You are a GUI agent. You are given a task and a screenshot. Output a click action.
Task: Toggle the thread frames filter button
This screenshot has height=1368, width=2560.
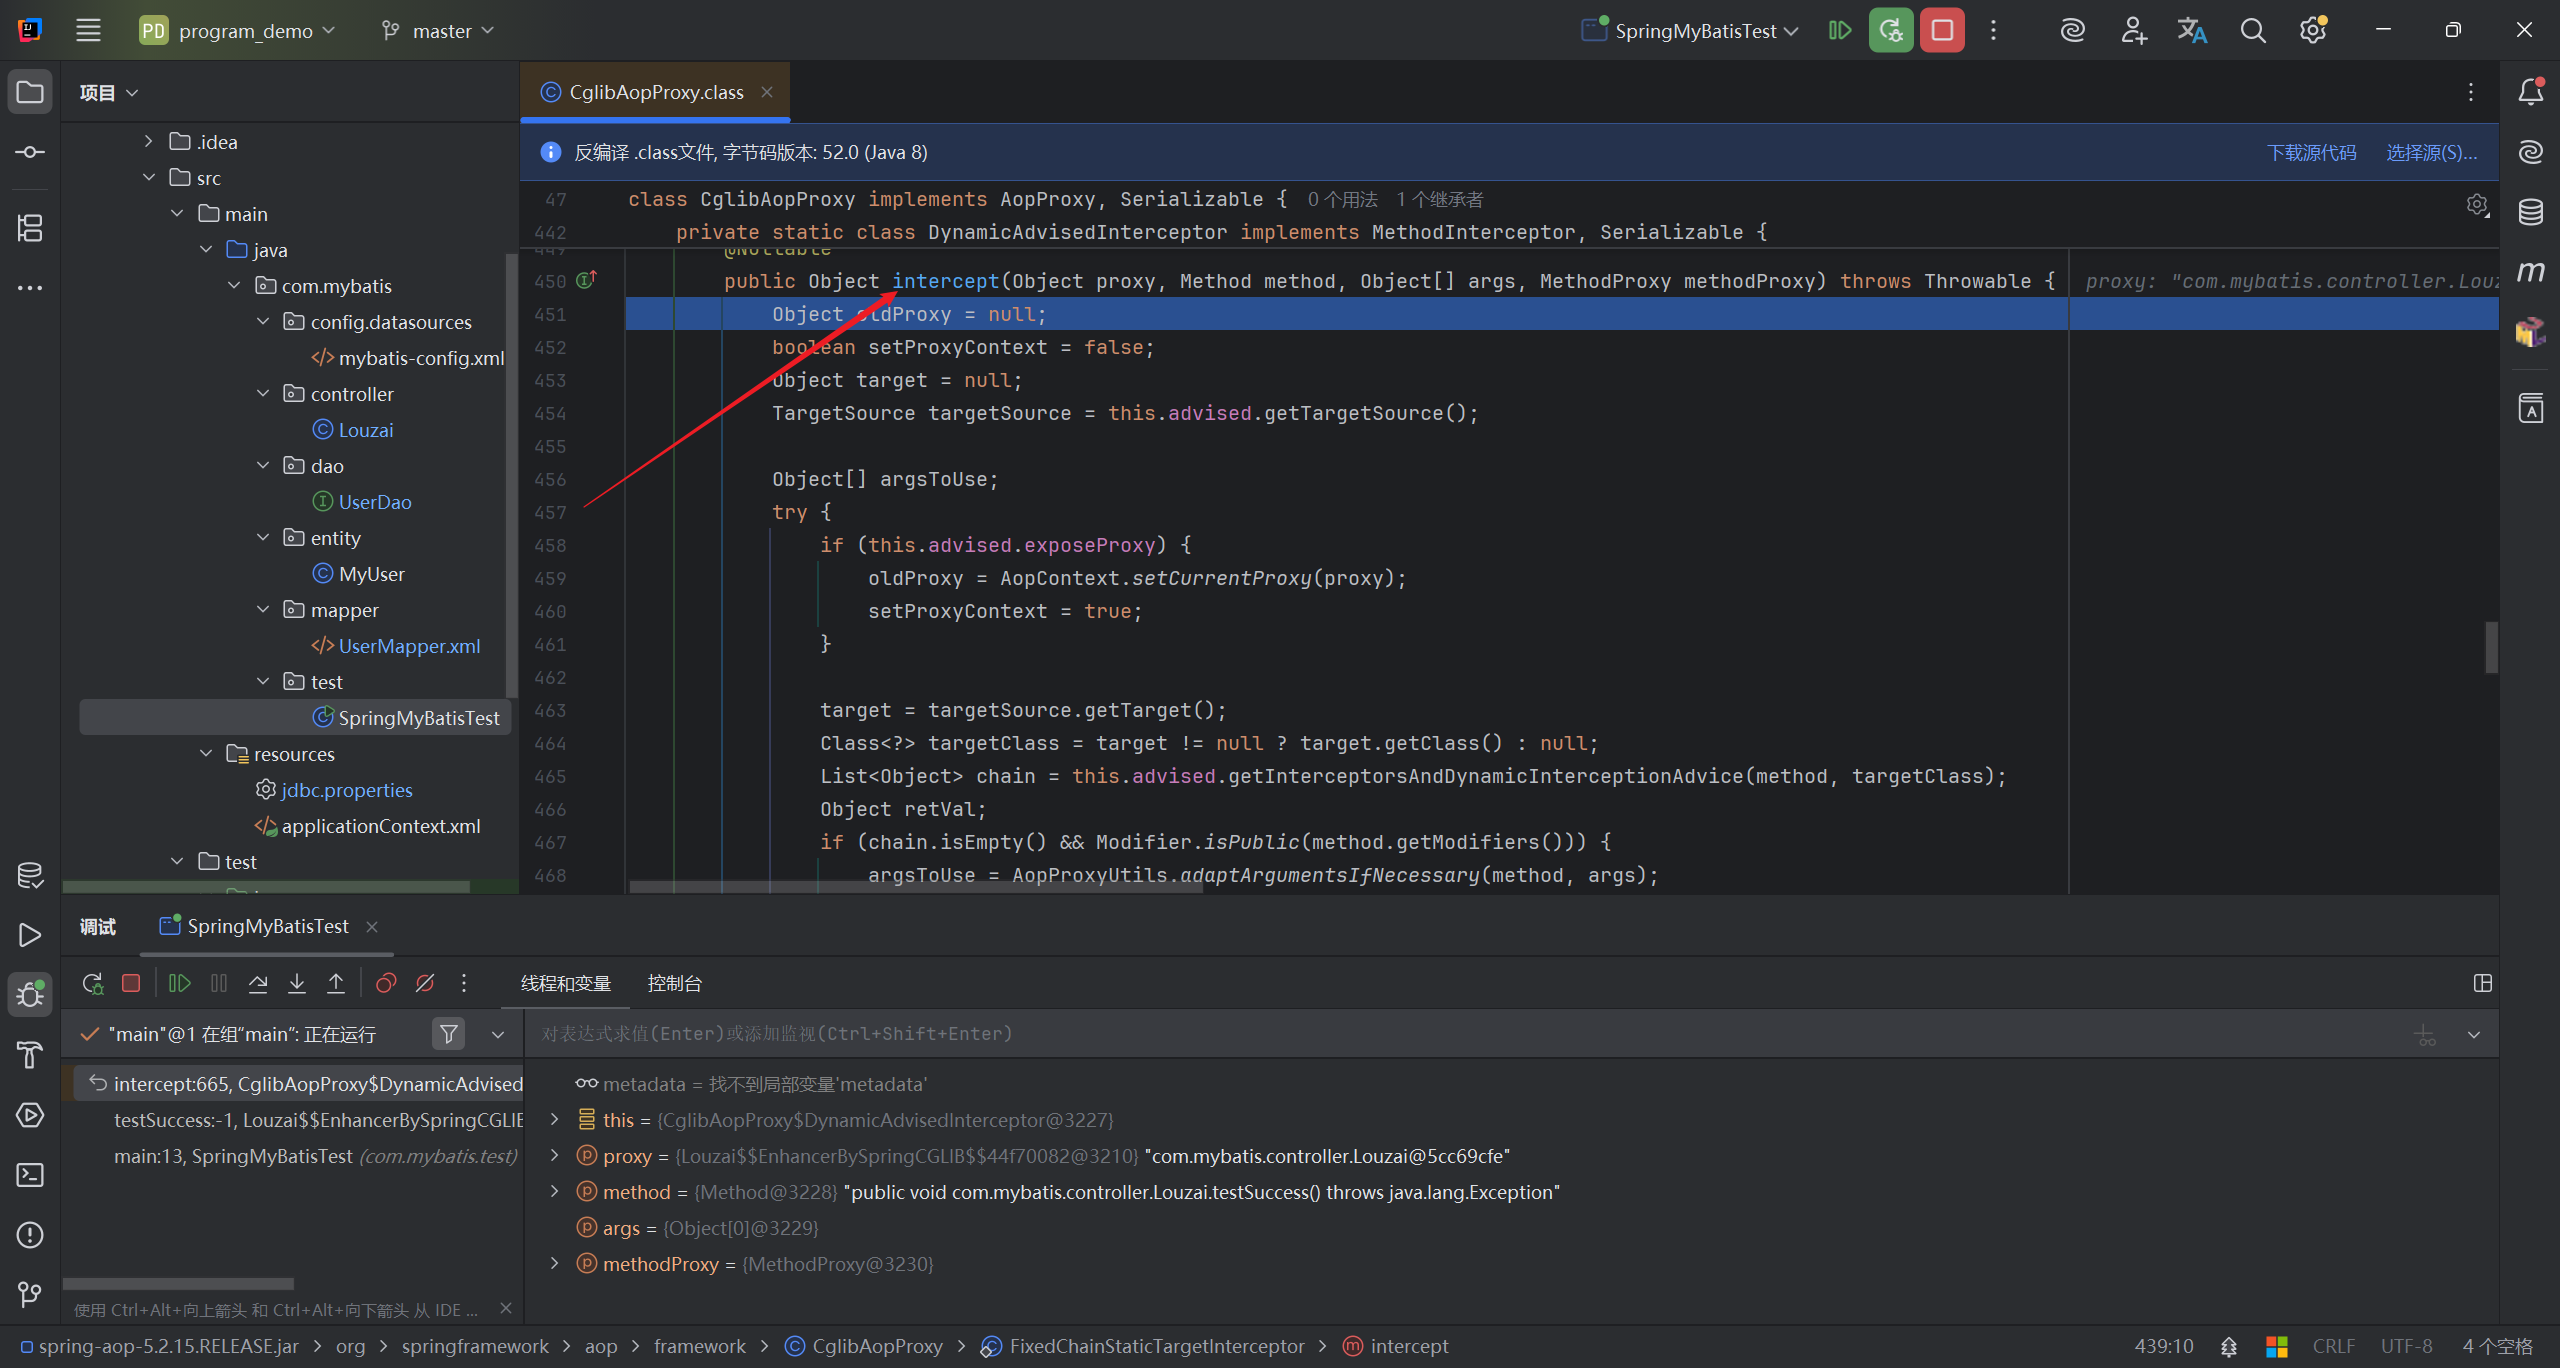coord(449,1034)
